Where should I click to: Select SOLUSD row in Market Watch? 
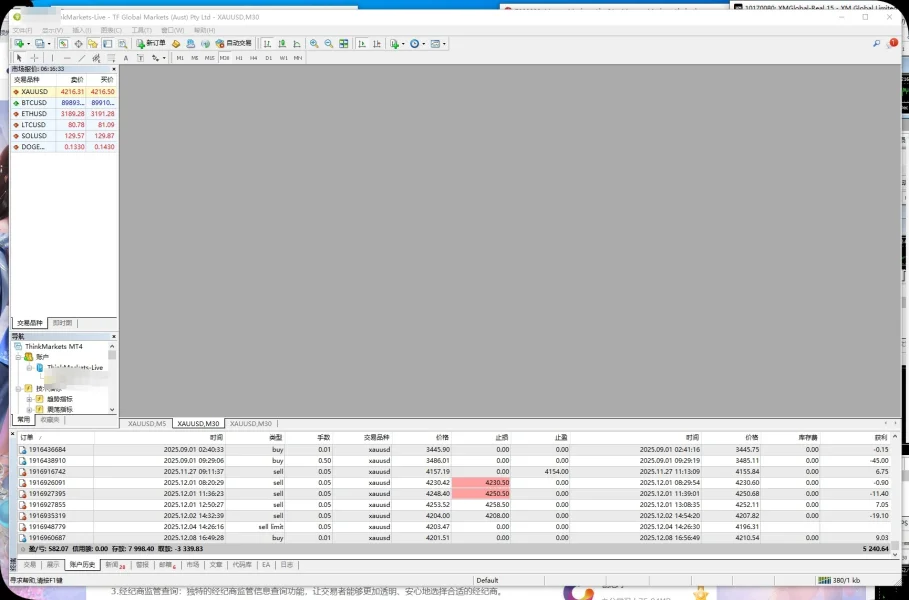click(64, 136)
